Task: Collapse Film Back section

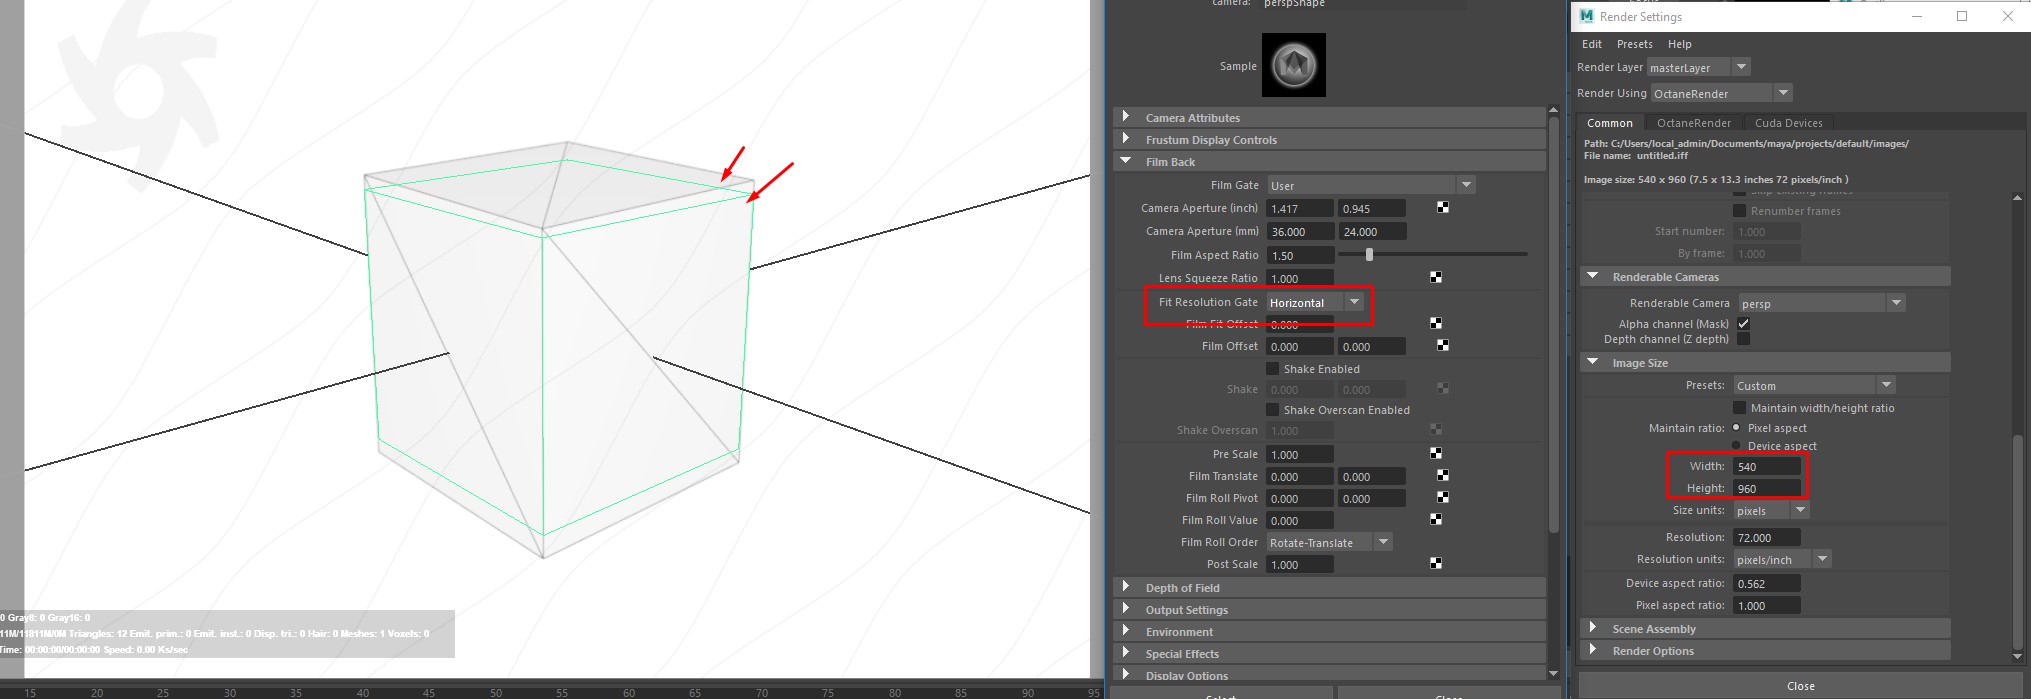Action: pos(1329,161)
